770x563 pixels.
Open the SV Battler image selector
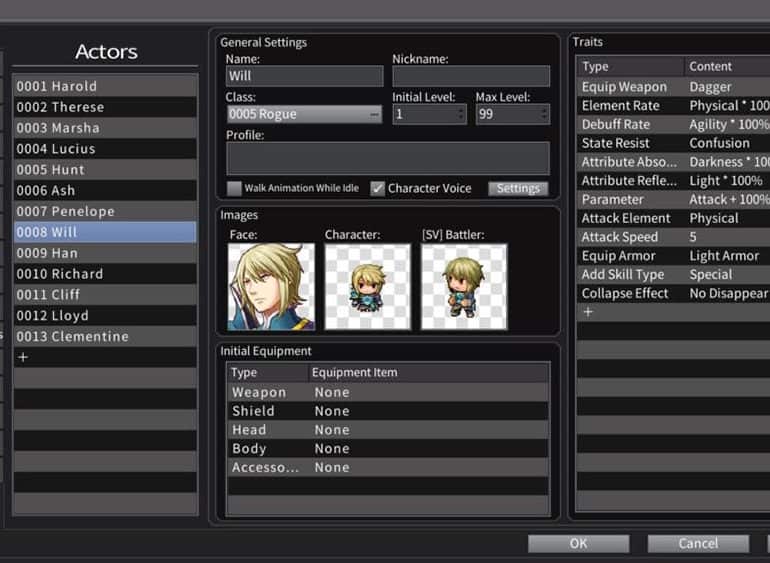point(463,286)
